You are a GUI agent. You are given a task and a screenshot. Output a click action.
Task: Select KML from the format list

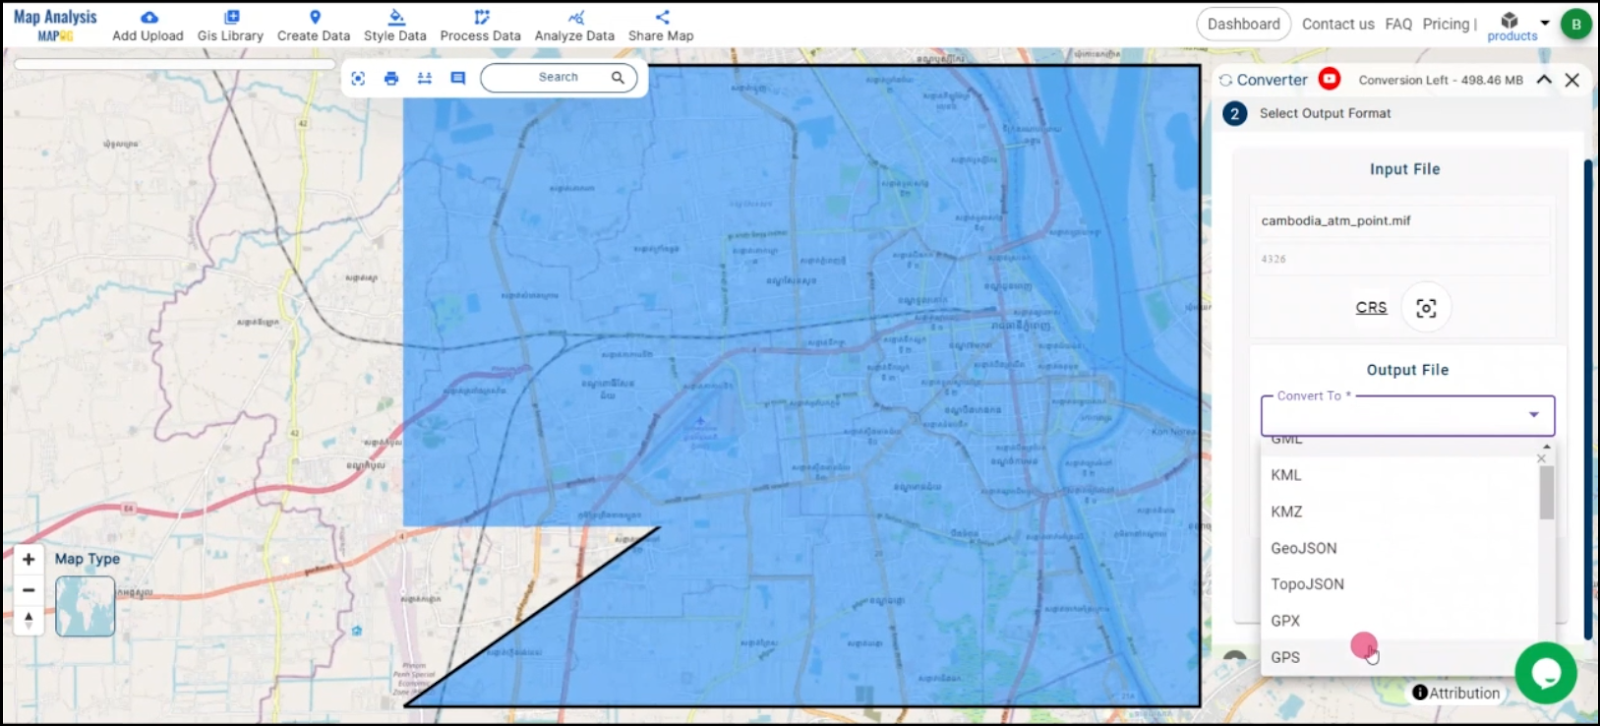[x=1400, y=475]
